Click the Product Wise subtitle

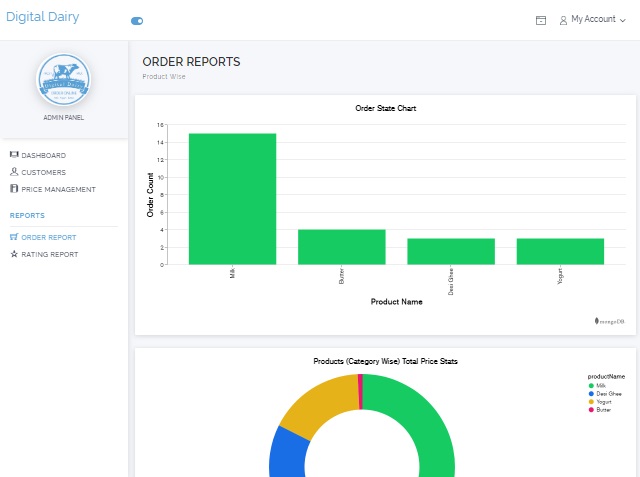[164, 77]
